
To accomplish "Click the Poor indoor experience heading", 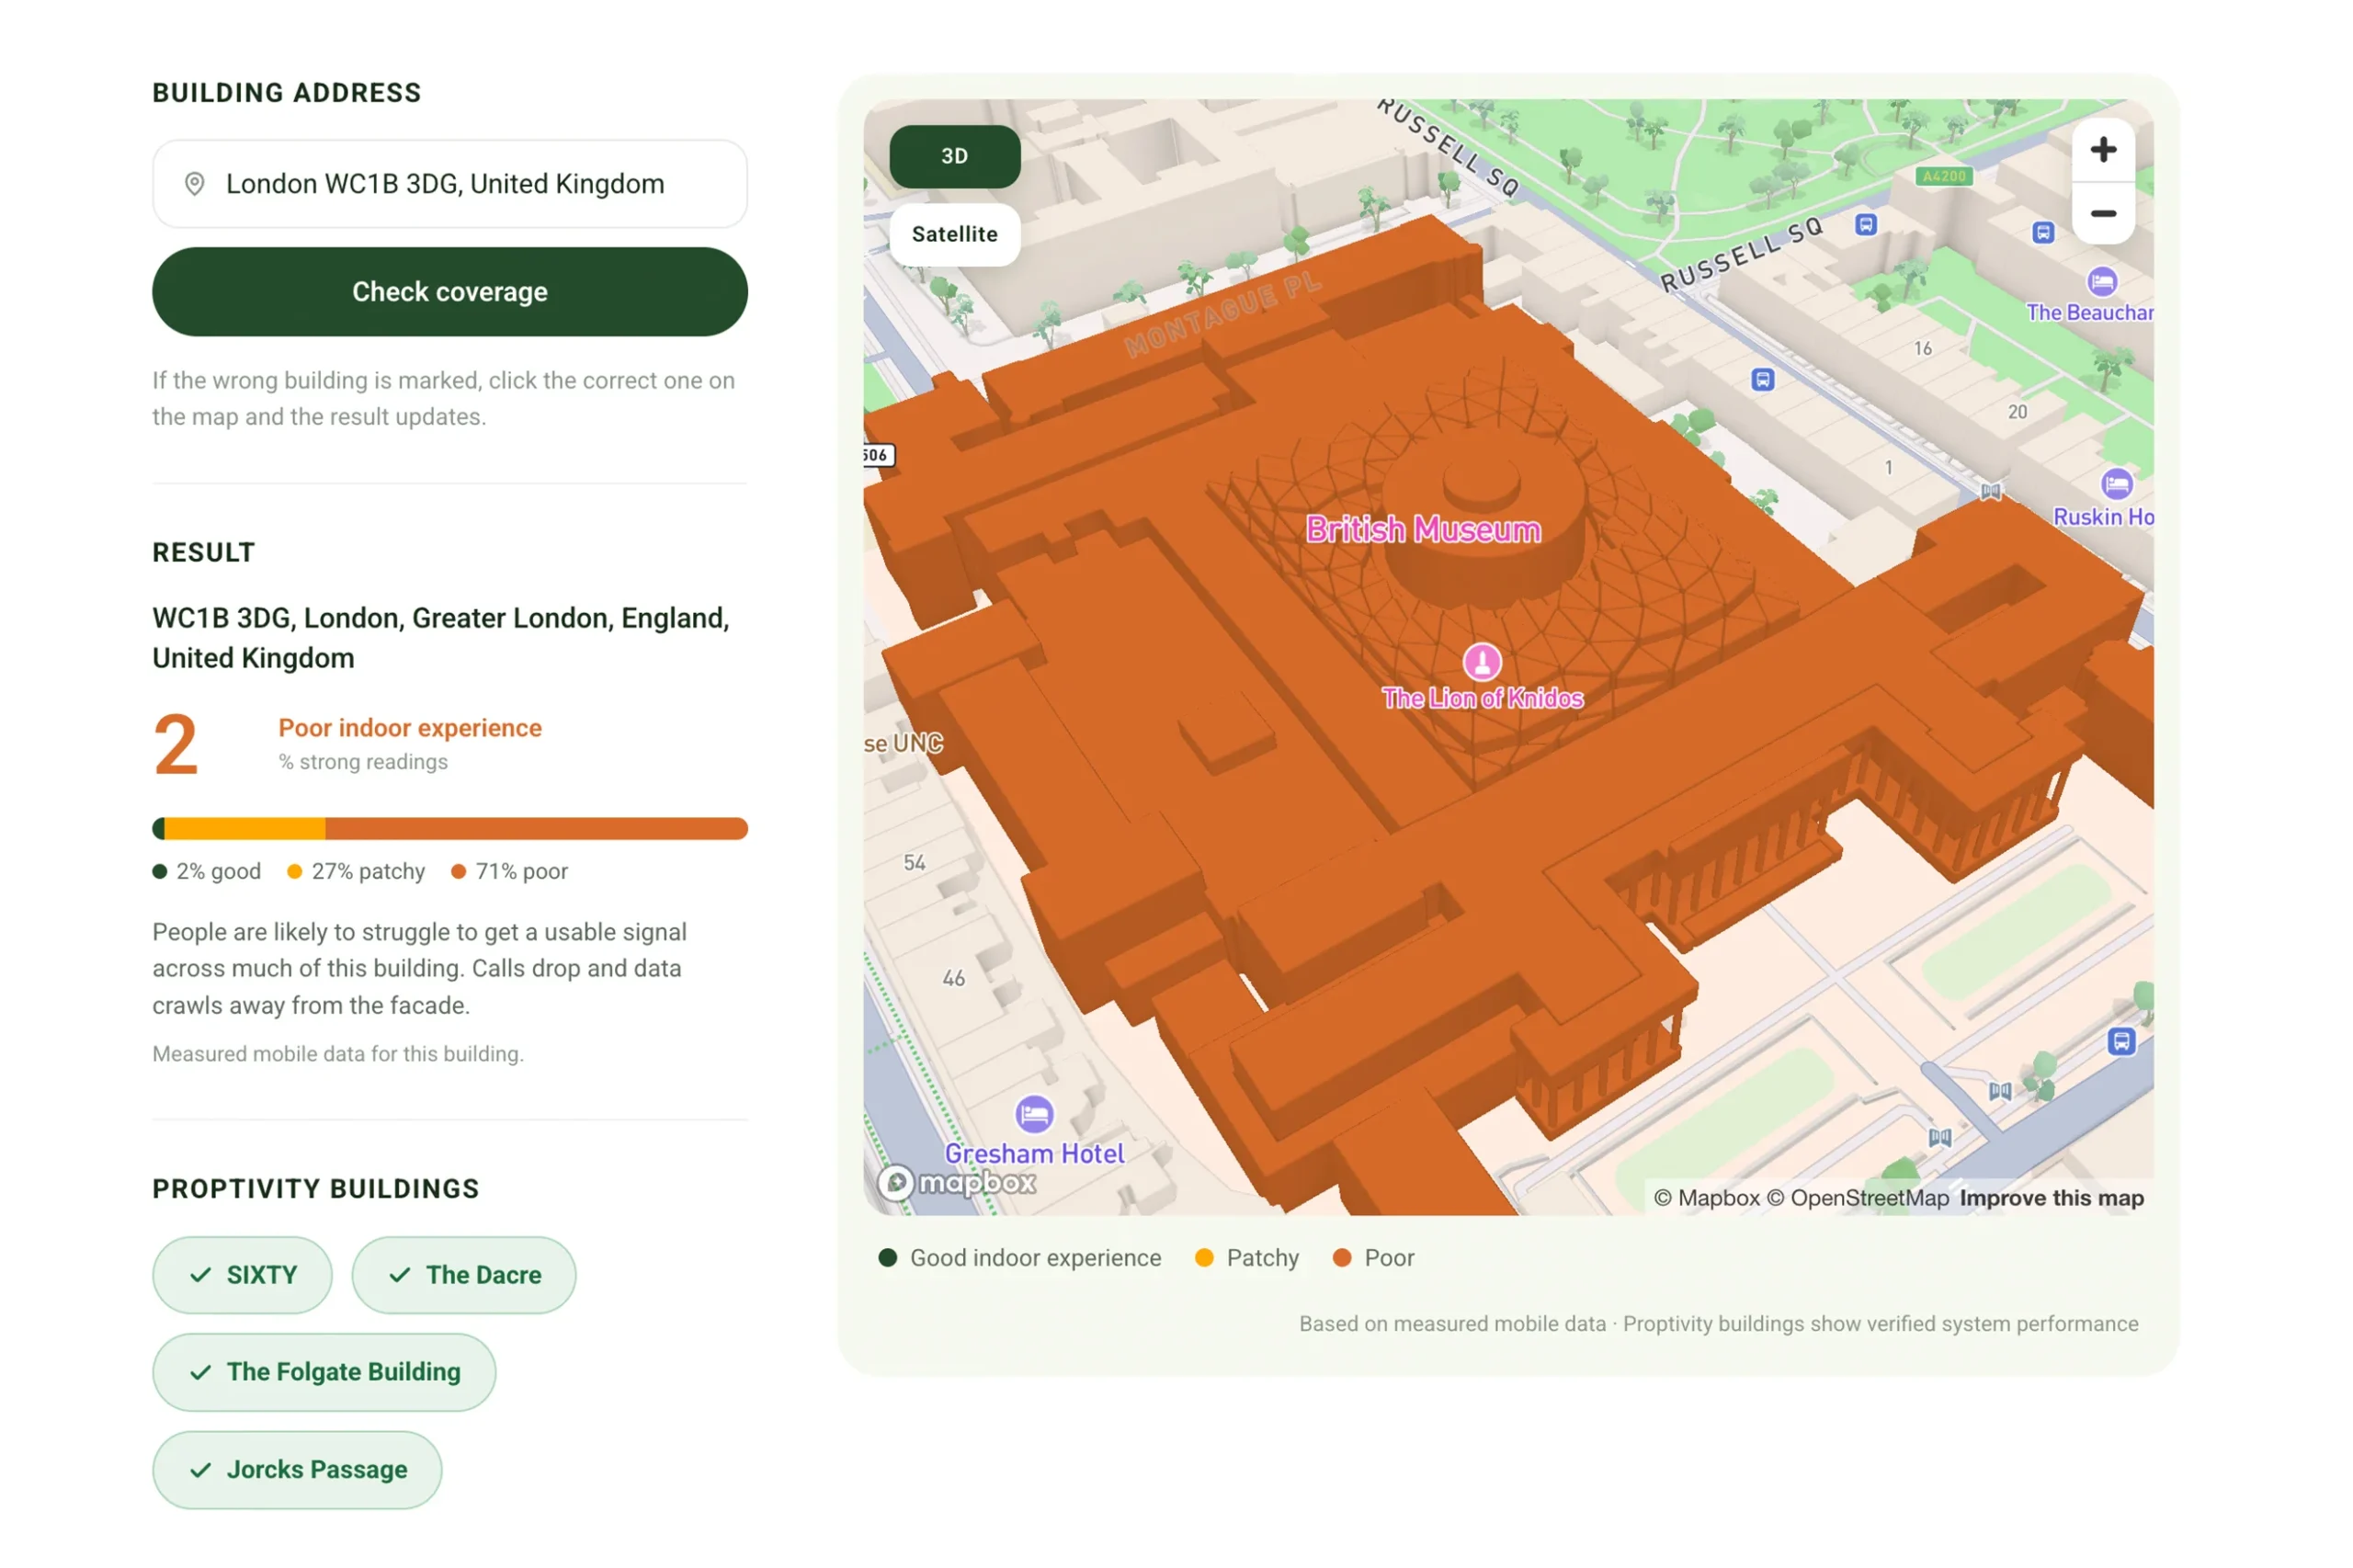I will 410,728.
